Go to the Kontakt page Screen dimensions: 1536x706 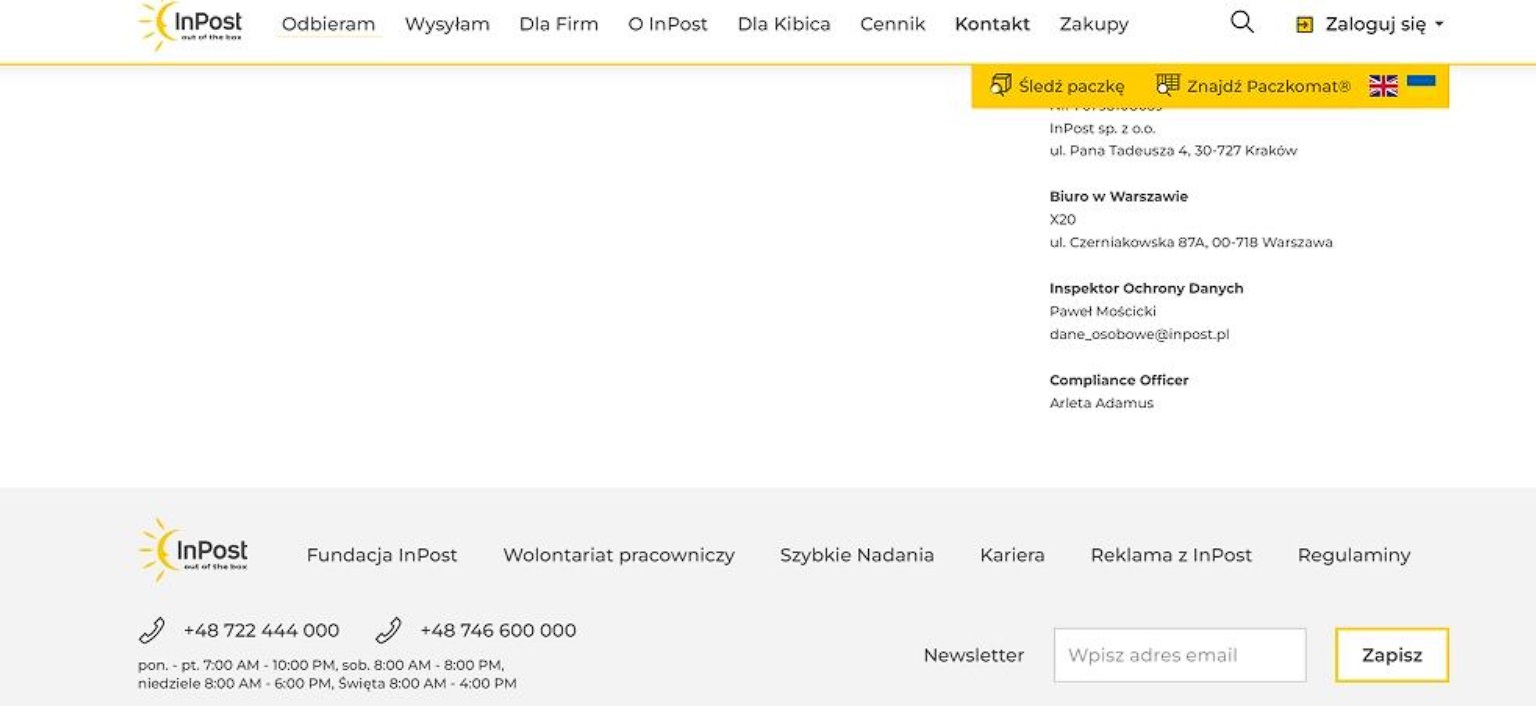[992, 24]
